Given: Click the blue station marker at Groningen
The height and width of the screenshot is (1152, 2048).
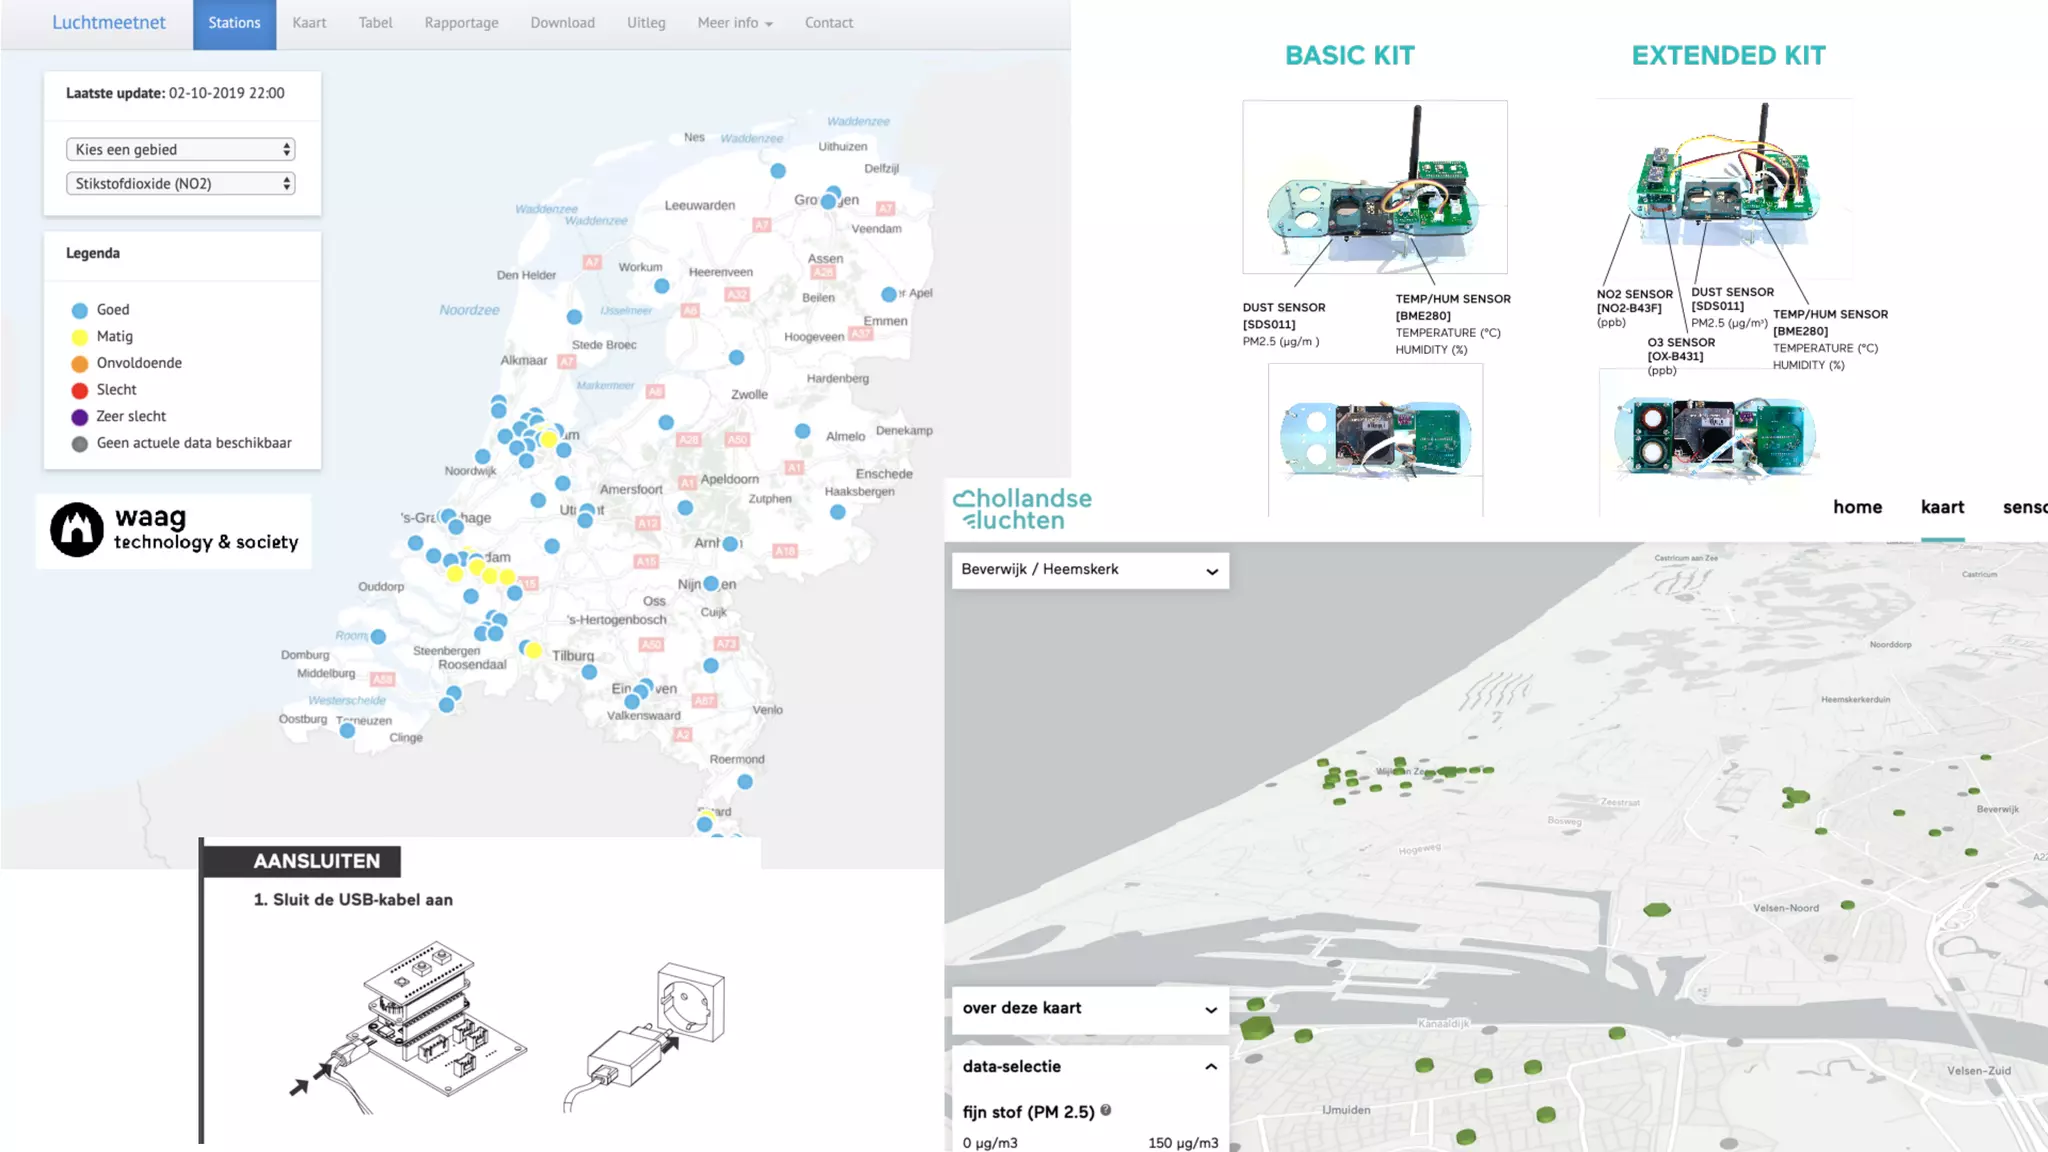Looking at the screenshot, I should click(828, 201).
